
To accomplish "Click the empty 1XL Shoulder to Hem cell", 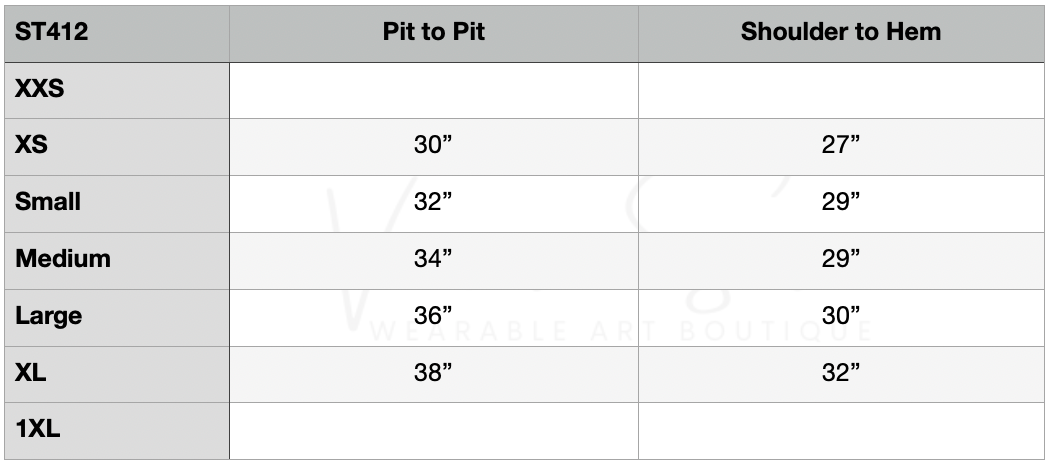I will point(840,430).
